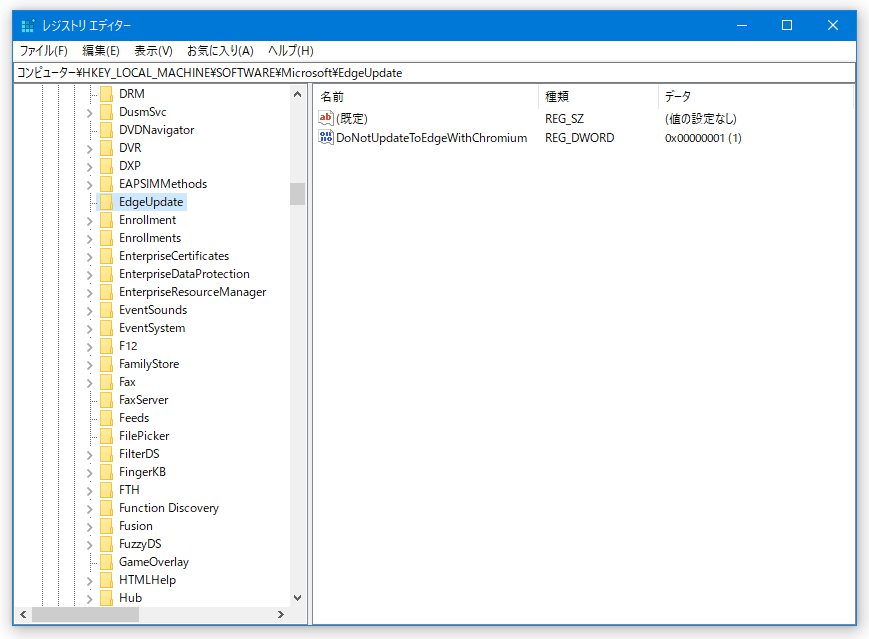Click the GameOverlay folder icon
Viewport: 869px width, 639px height.
[106, 563]
